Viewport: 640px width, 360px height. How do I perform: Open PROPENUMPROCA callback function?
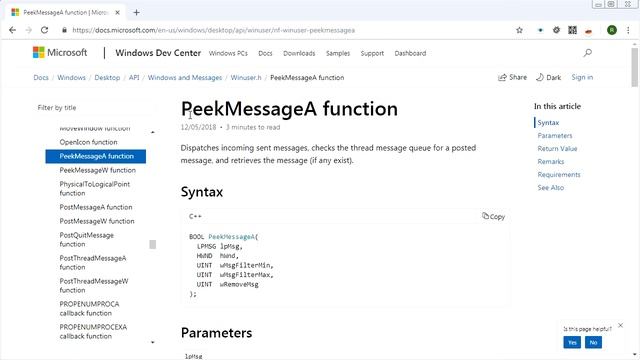[89, 309]
